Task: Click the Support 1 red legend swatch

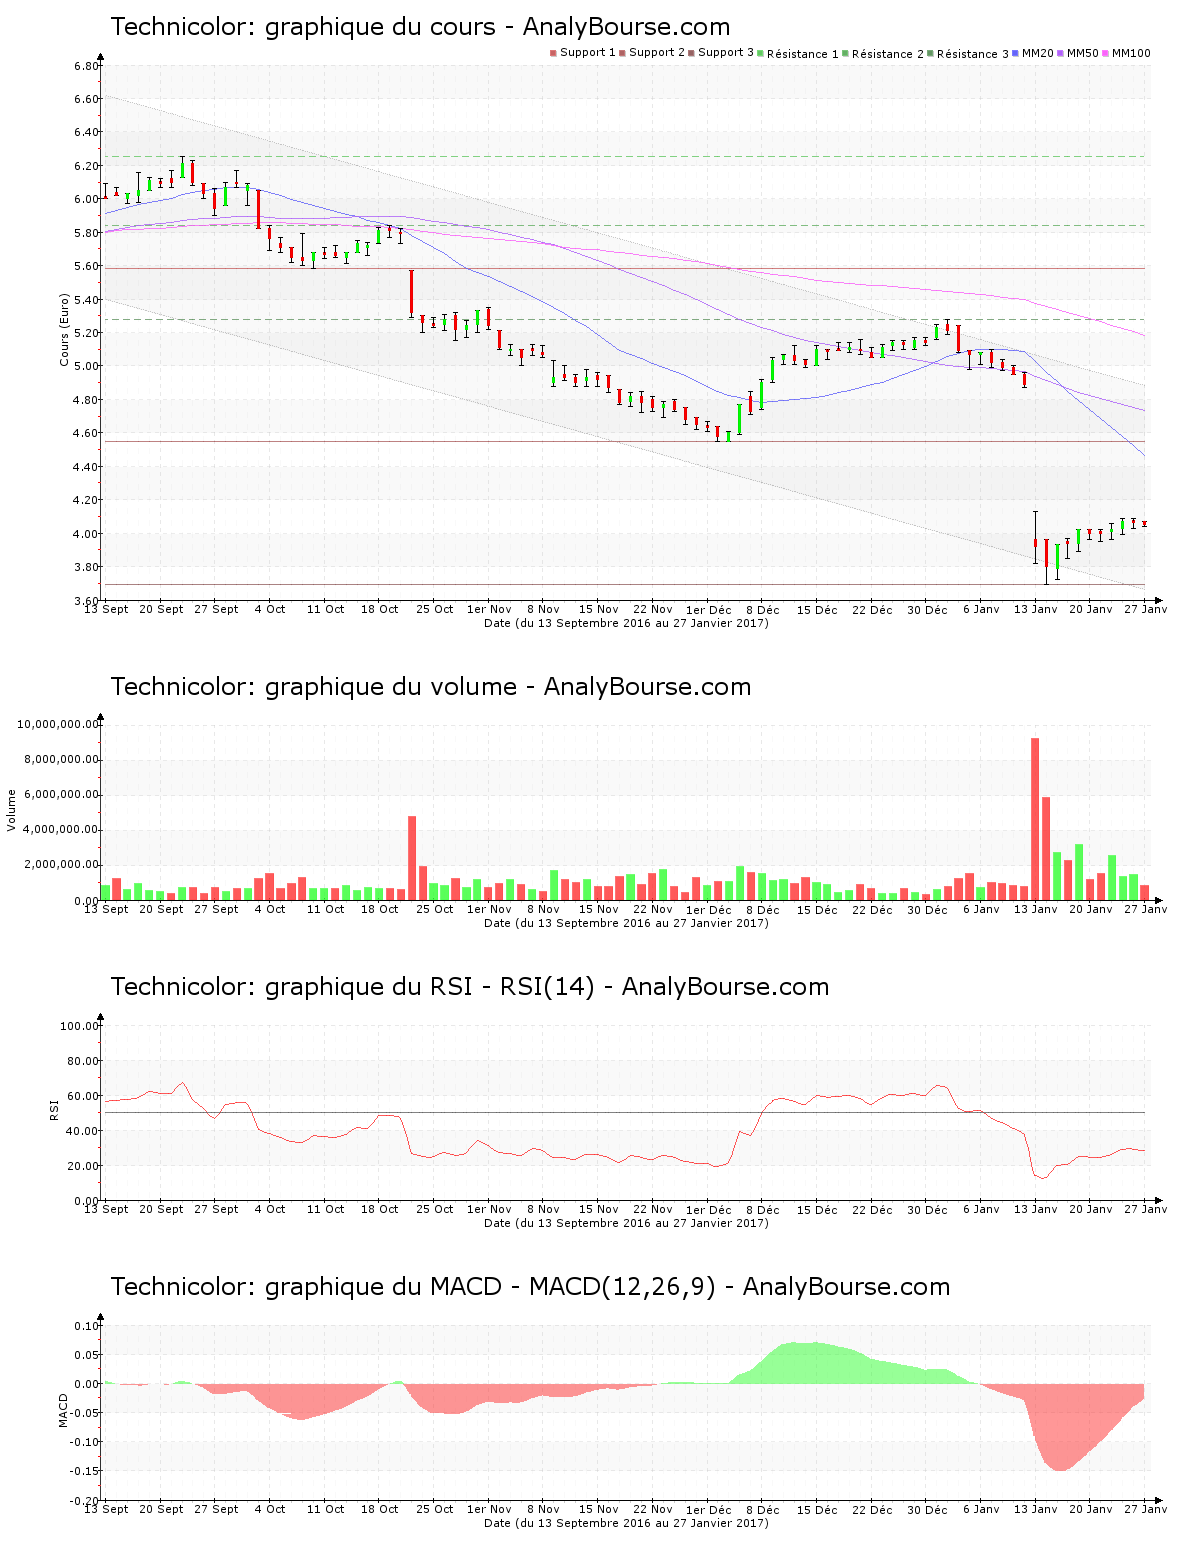Action: (x=553, y=53)
